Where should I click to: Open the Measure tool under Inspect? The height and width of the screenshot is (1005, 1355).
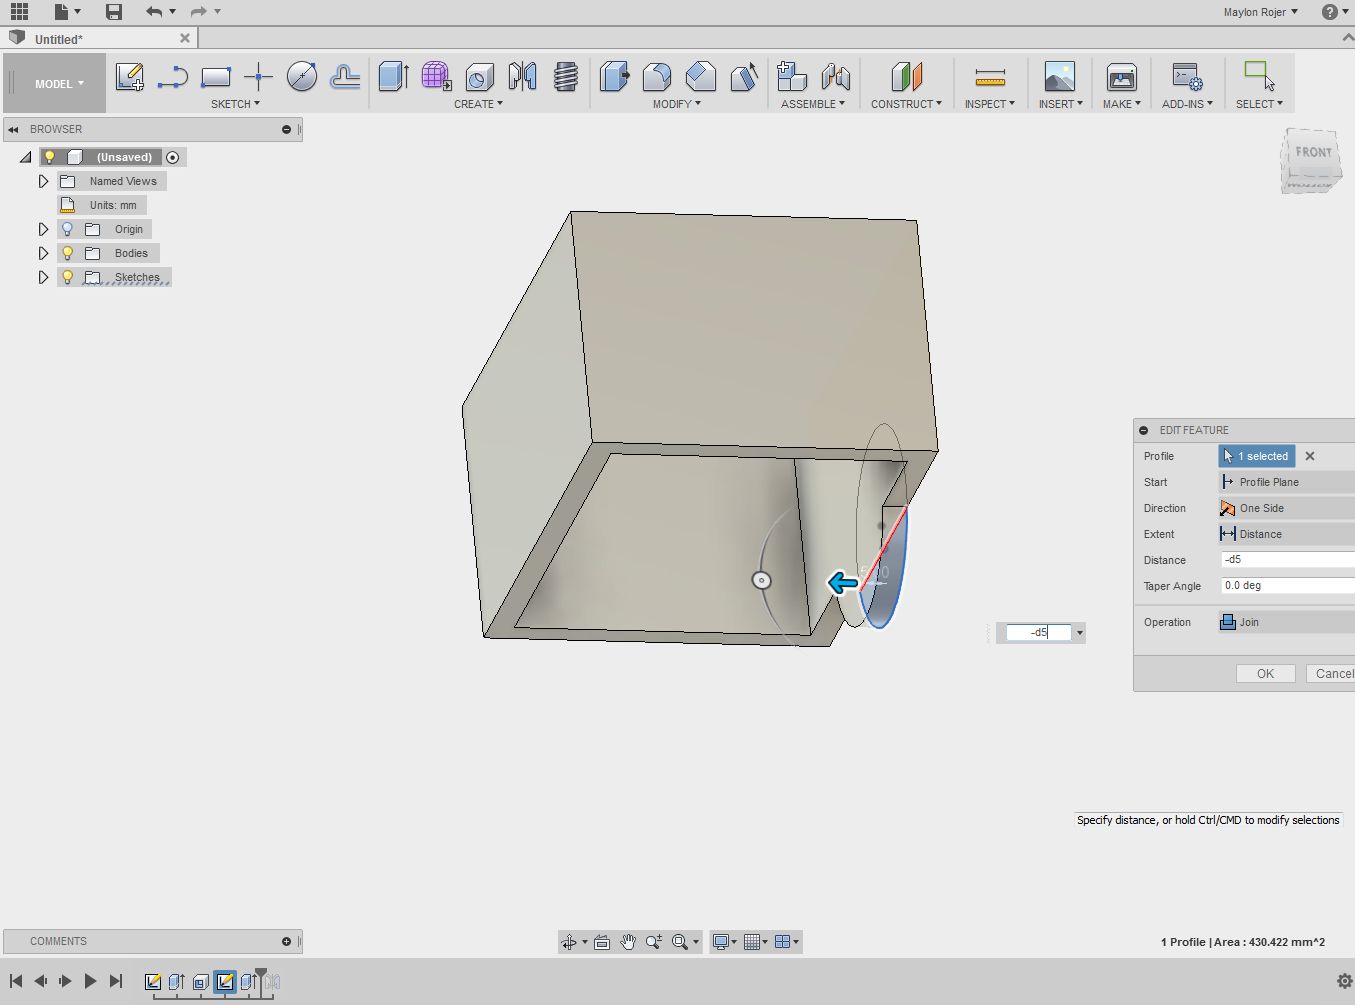(989, 77)
